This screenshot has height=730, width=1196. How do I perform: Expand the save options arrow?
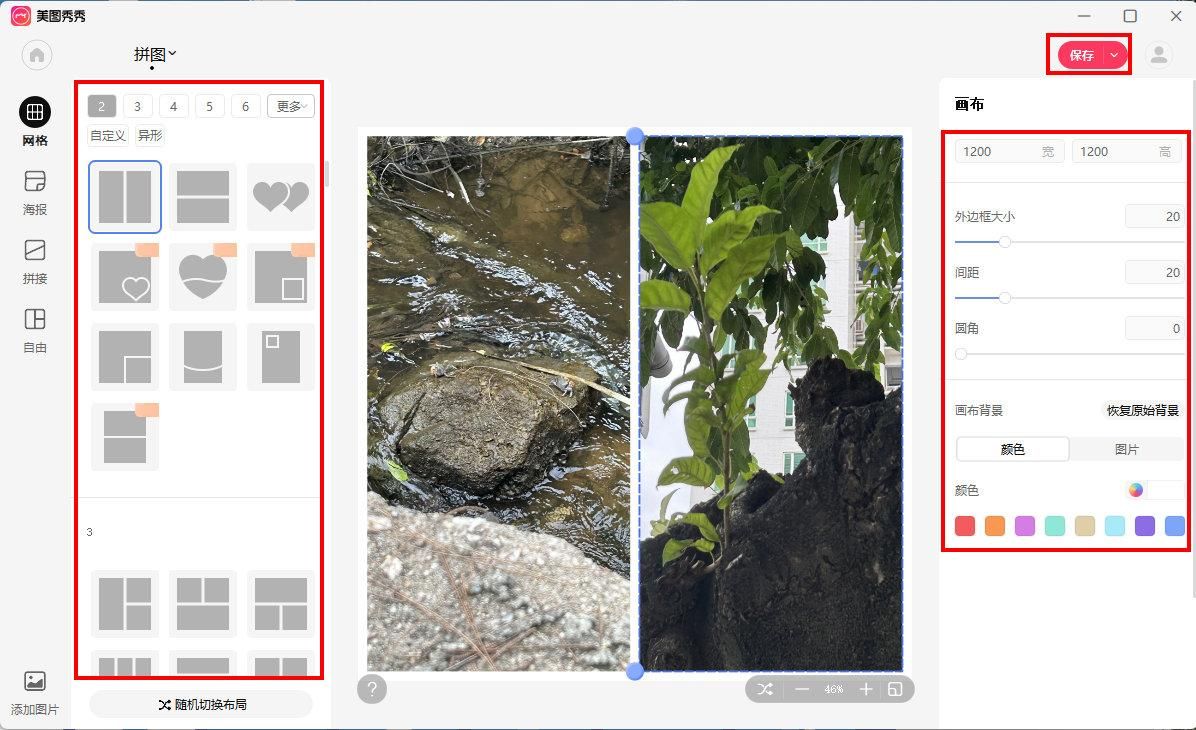(1114, 55)
